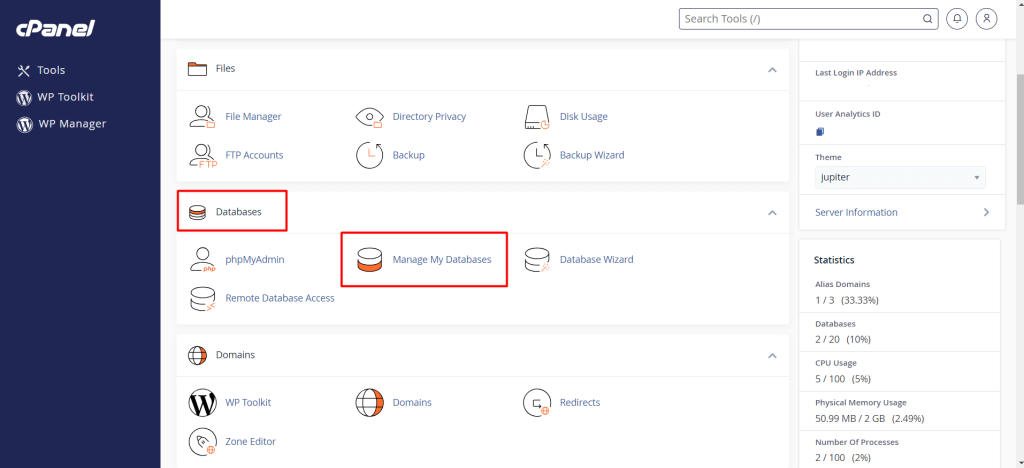Image resolution: width=1024 pixels, height=468 pixels.
Task: Click the Statistics heading
Action: [834, 260]
